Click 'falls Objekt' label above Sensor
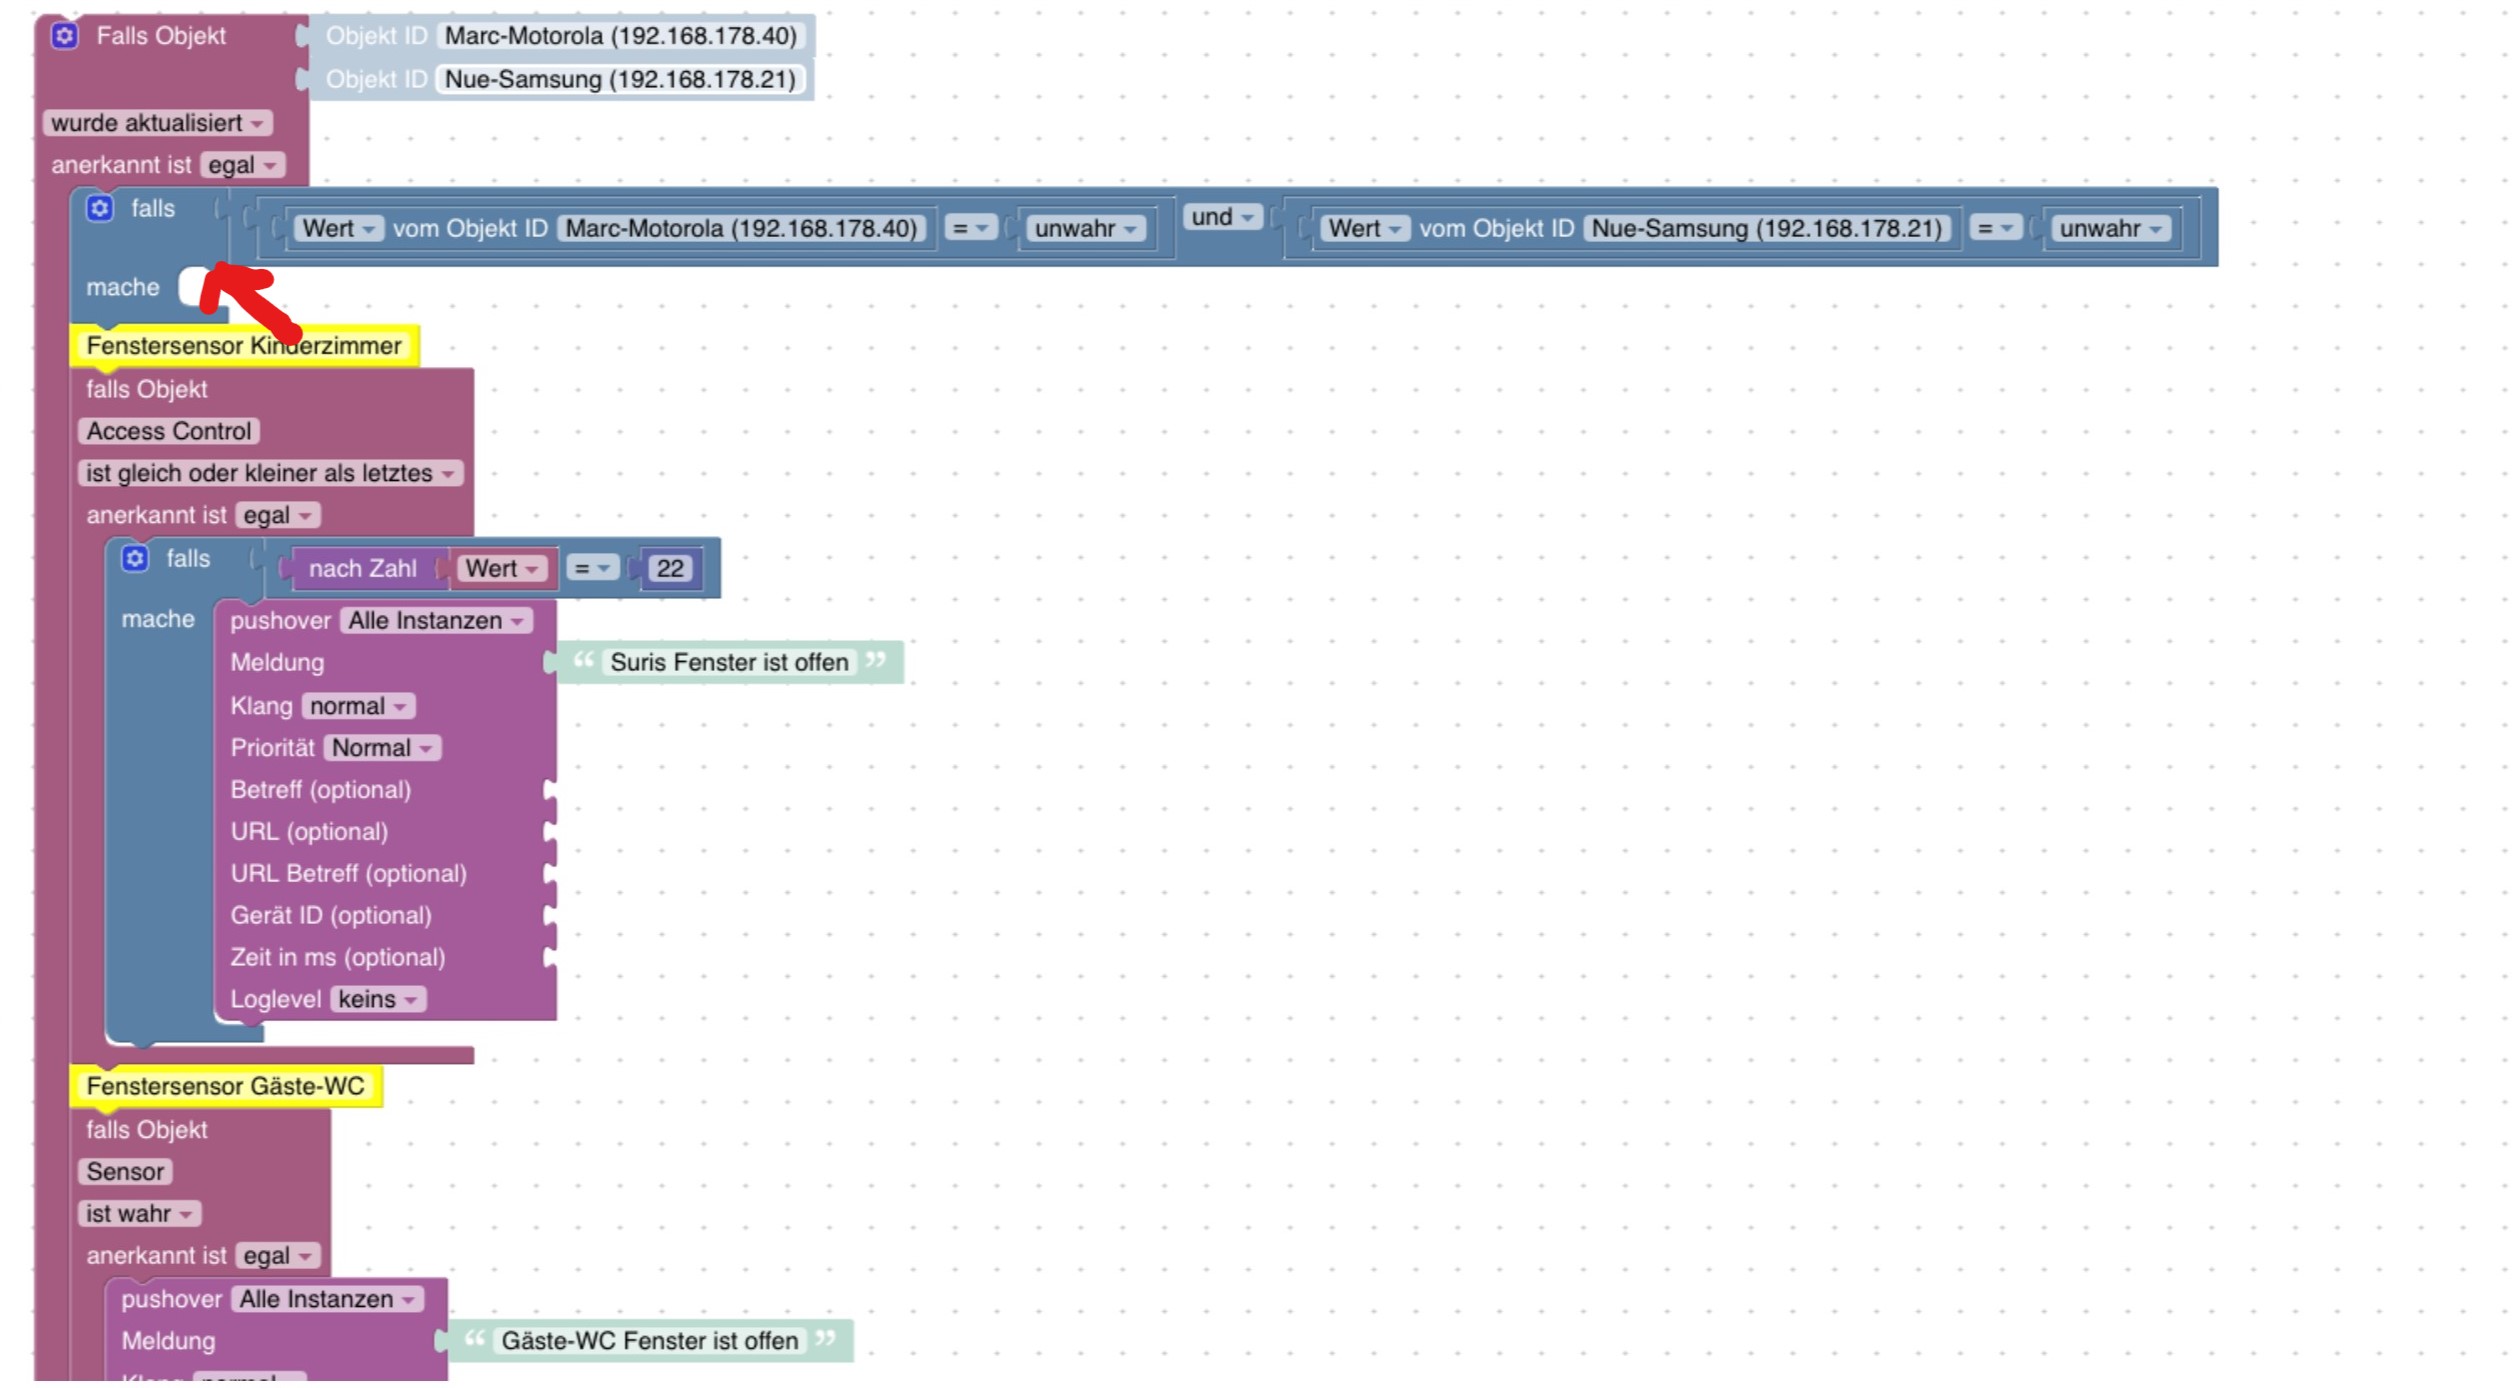Screen dimensions: 2517x1388 pos(147,1130)
